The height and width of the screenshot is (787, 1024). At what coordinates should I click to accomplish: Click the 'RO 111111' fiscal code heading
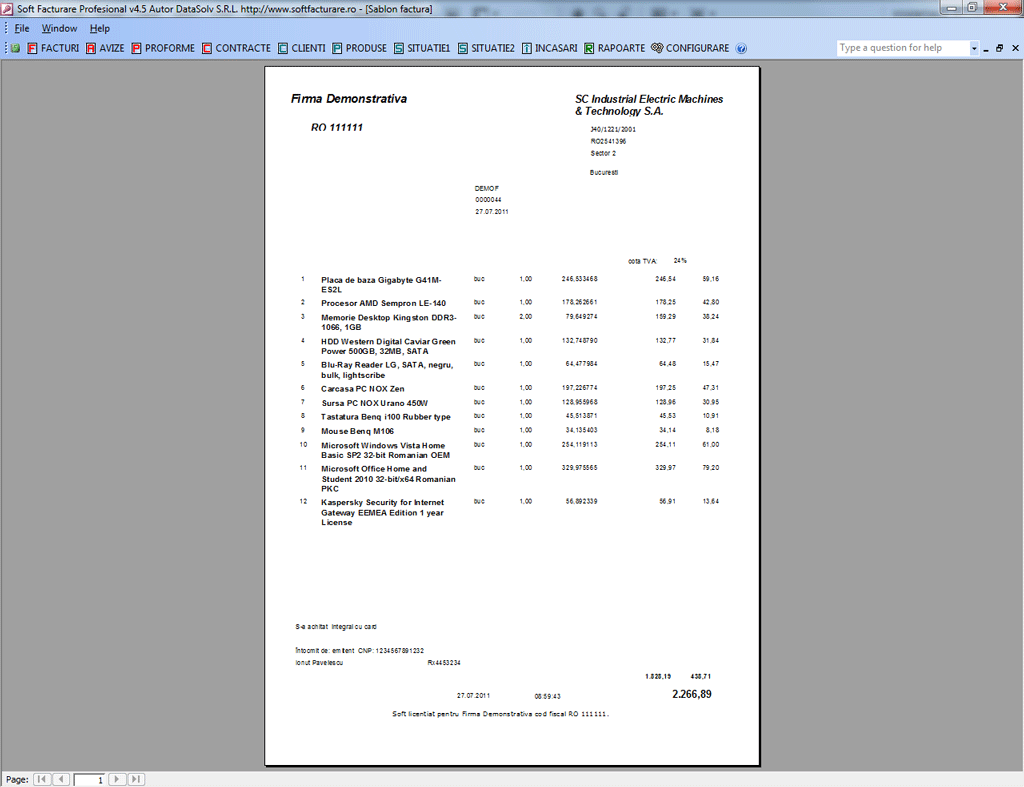[337, 127]
